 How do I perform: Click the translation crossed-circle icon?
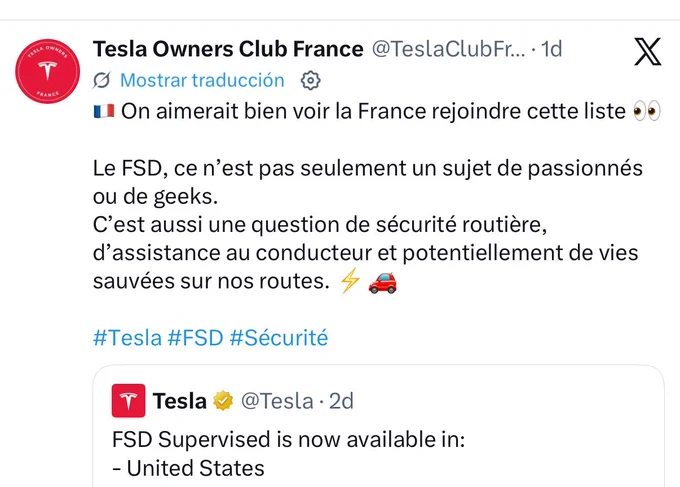click(102, 80)
